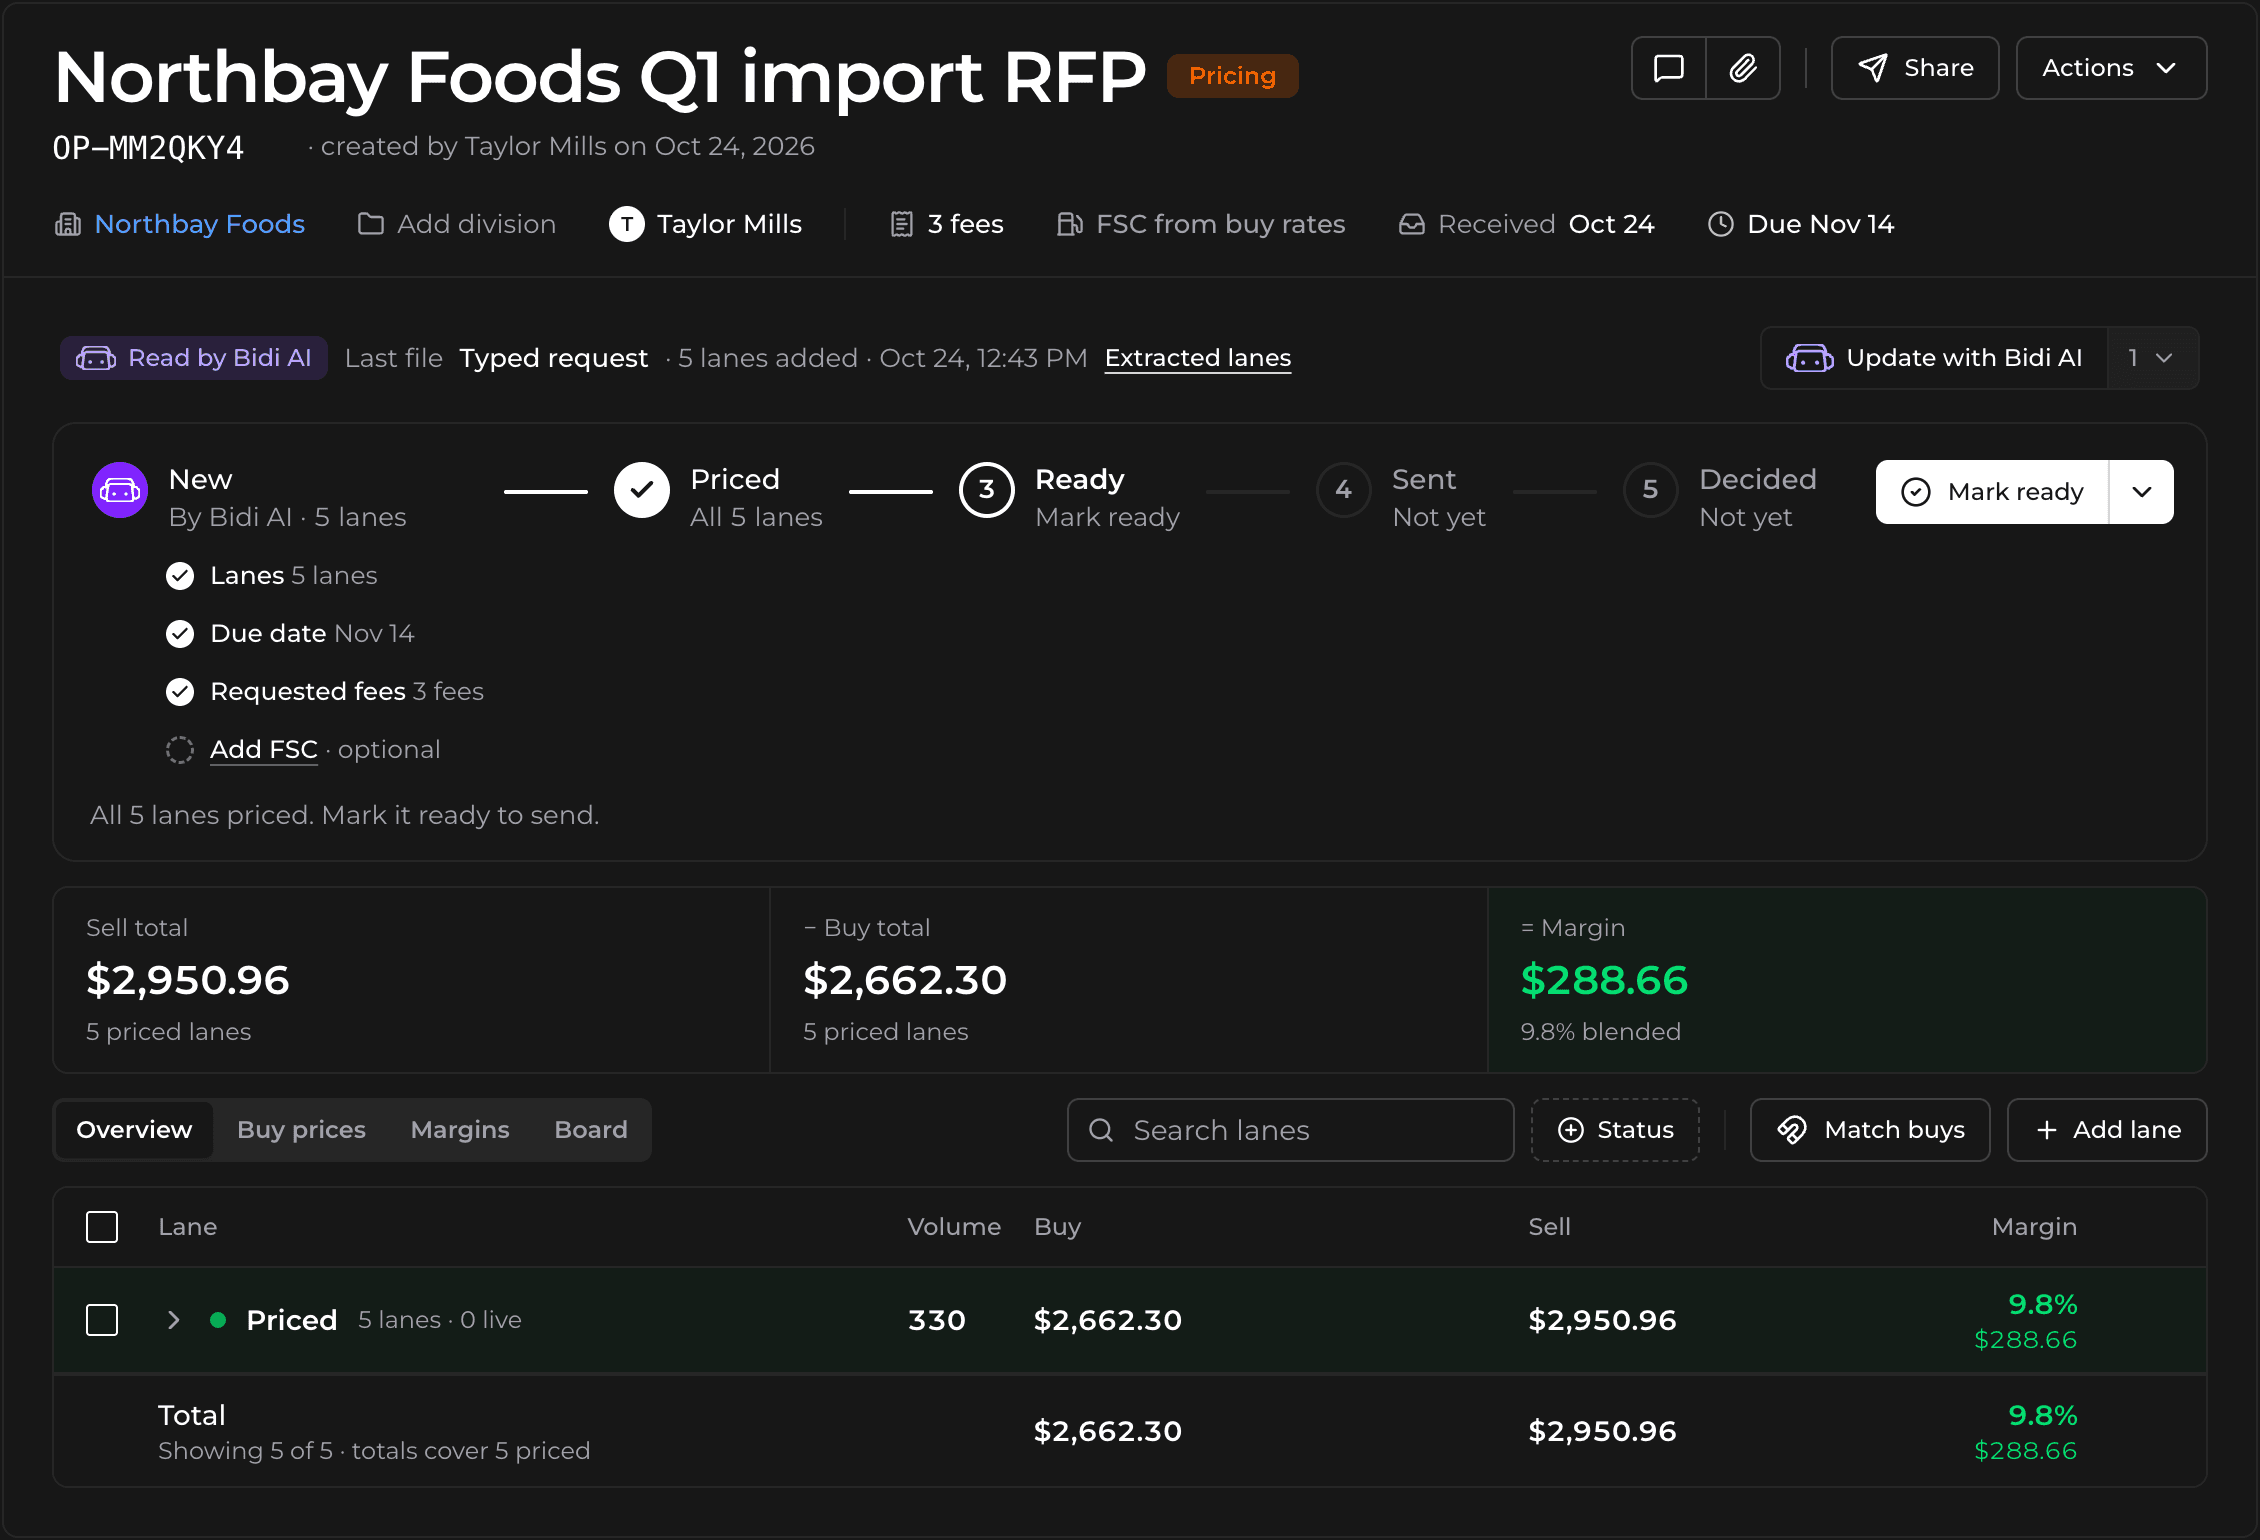The width and height of the screenshot is (2260, 1540).
Task: Switch to the Overview tab
Action: [x=134, y=1130]
